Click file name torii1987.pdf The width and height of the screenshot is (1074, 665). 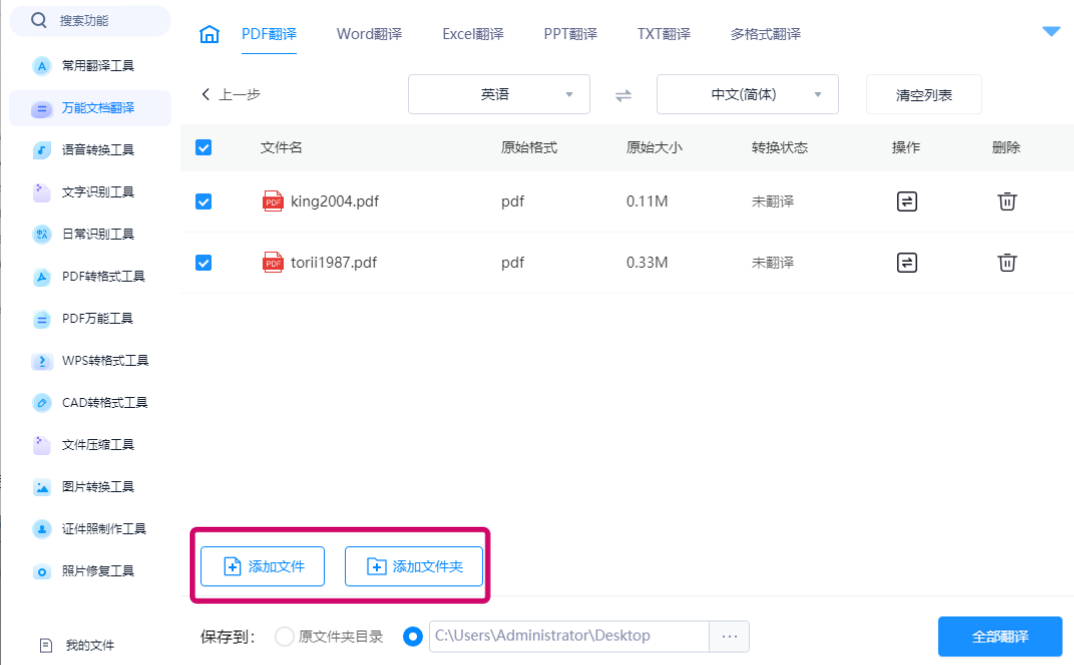[x=334, y=262]
